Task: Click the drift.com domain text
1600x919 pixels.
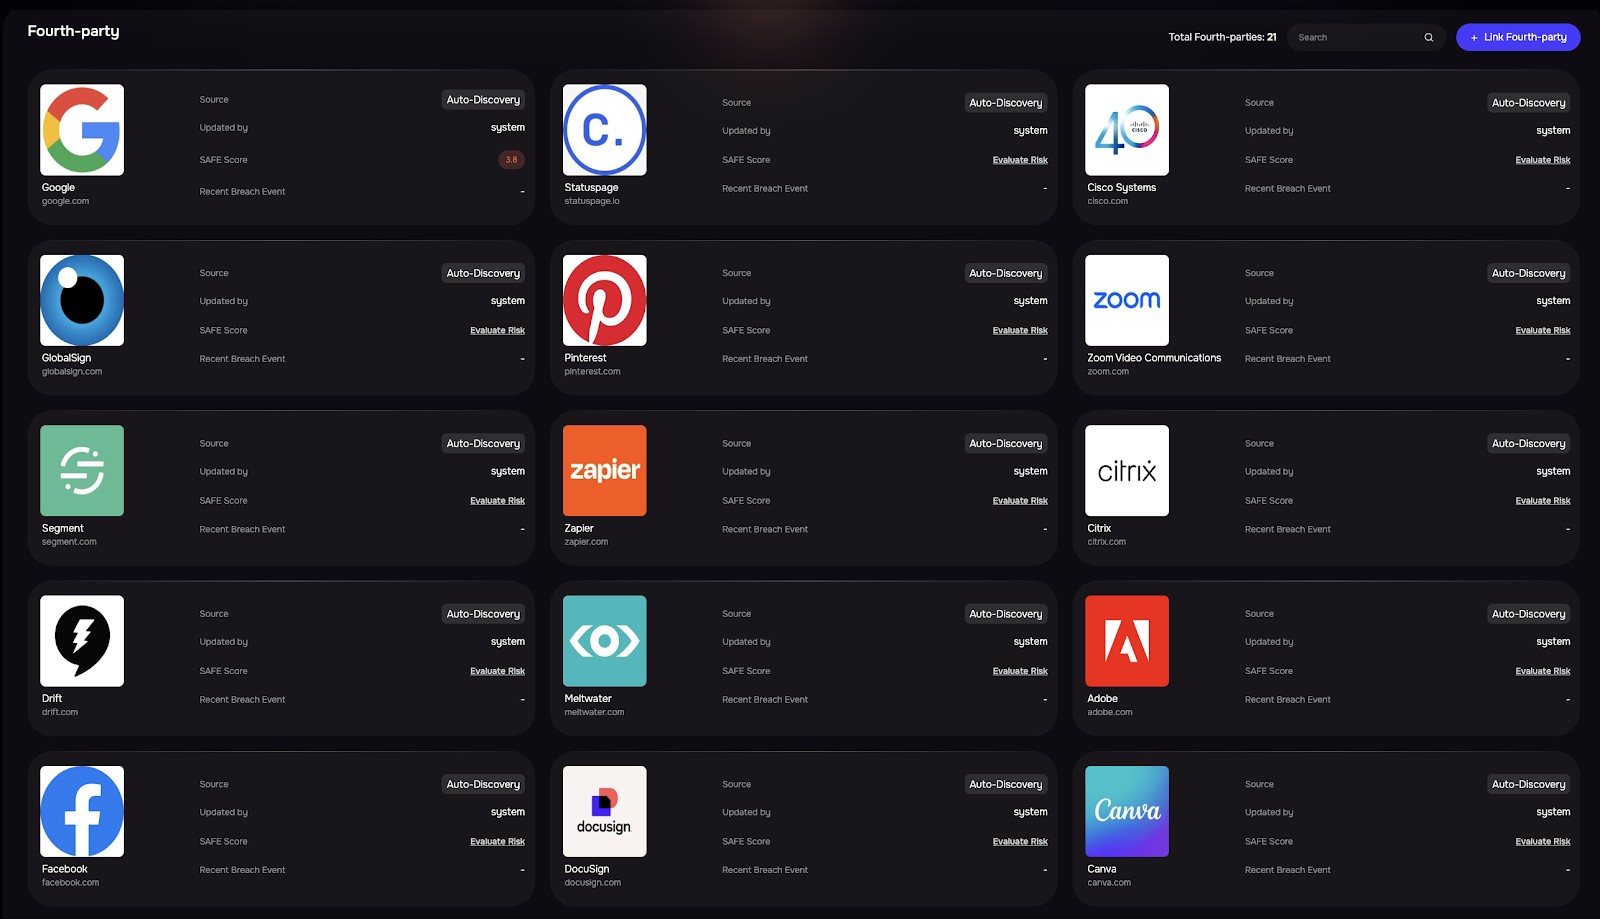Action: 60,713
